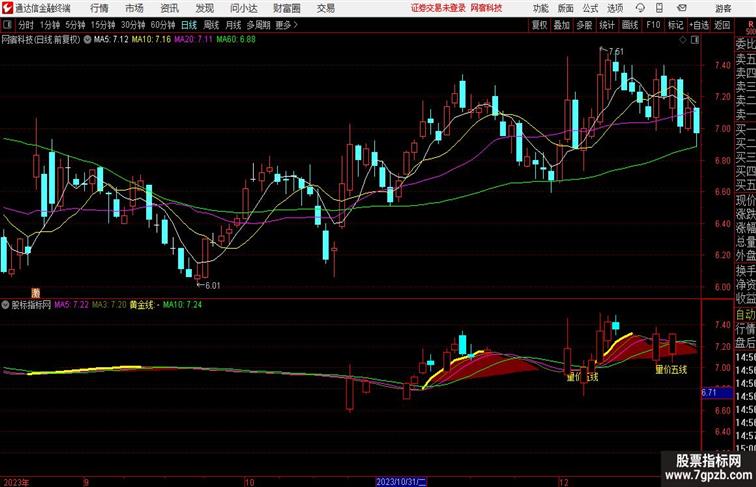Open the 交易 menu

325,8
